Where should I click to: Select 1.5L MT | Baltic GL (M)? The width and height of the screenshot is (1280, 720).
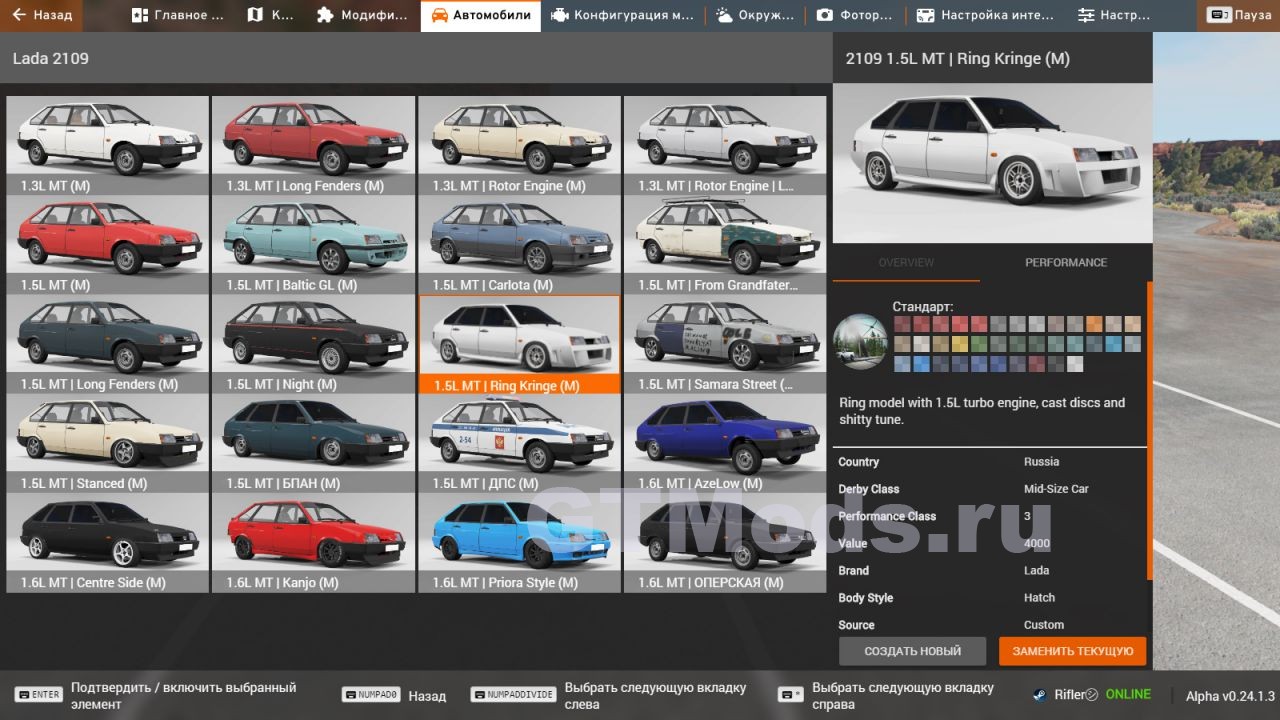pos(314,244)
